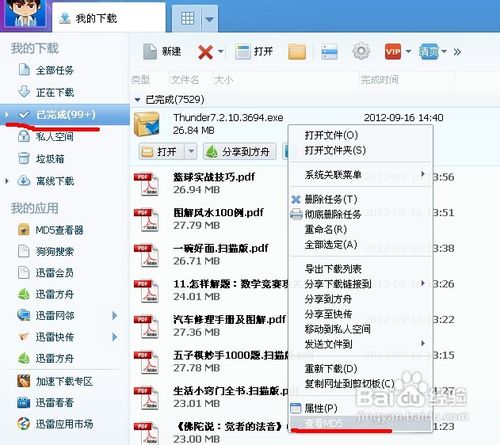Open the 我的下载 tab
This screenshot has width=500, height=445.
(109, 18)
